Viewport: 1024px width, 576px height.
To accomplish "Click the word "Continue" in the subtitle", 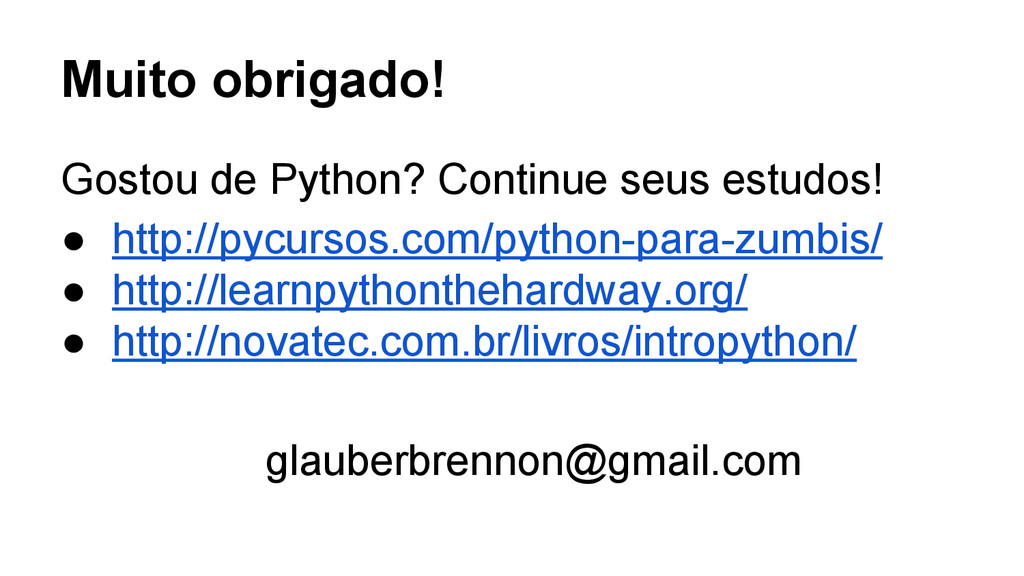I will [522, 180].
